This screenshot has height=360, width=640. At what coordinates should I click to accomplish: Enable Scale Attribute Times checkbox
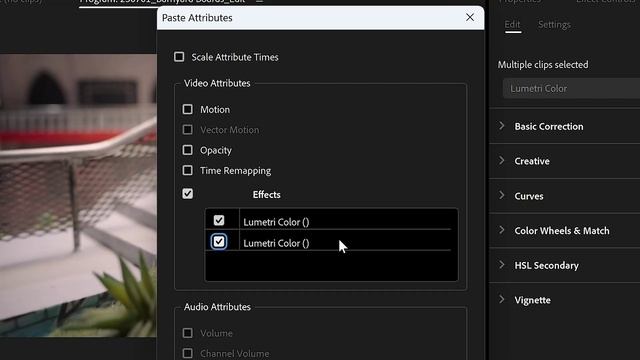179,57
